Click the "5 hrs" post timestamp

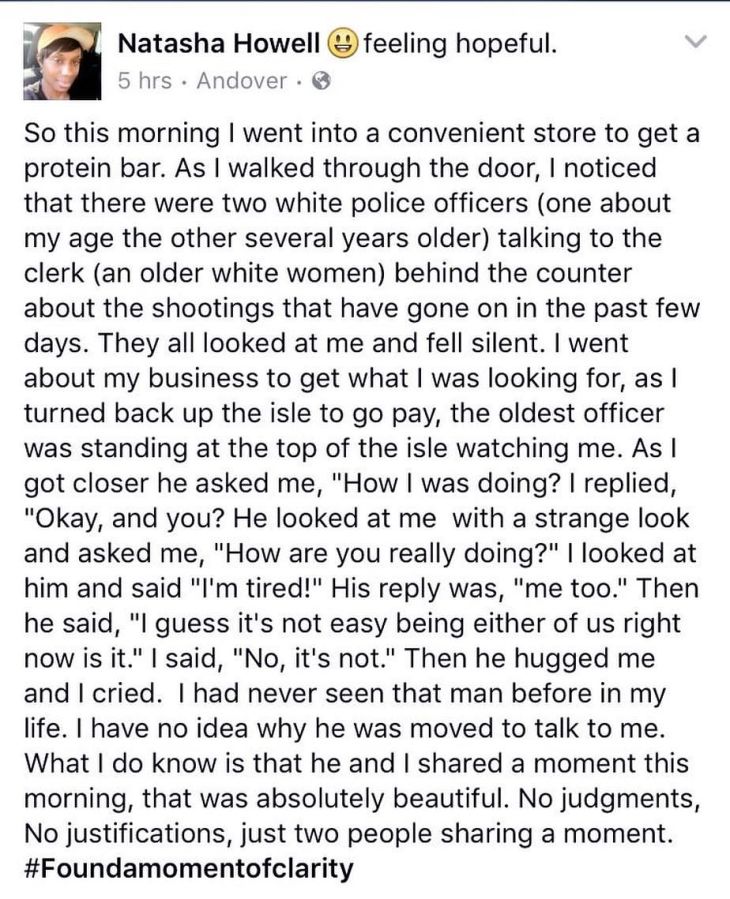coord(144,82)
